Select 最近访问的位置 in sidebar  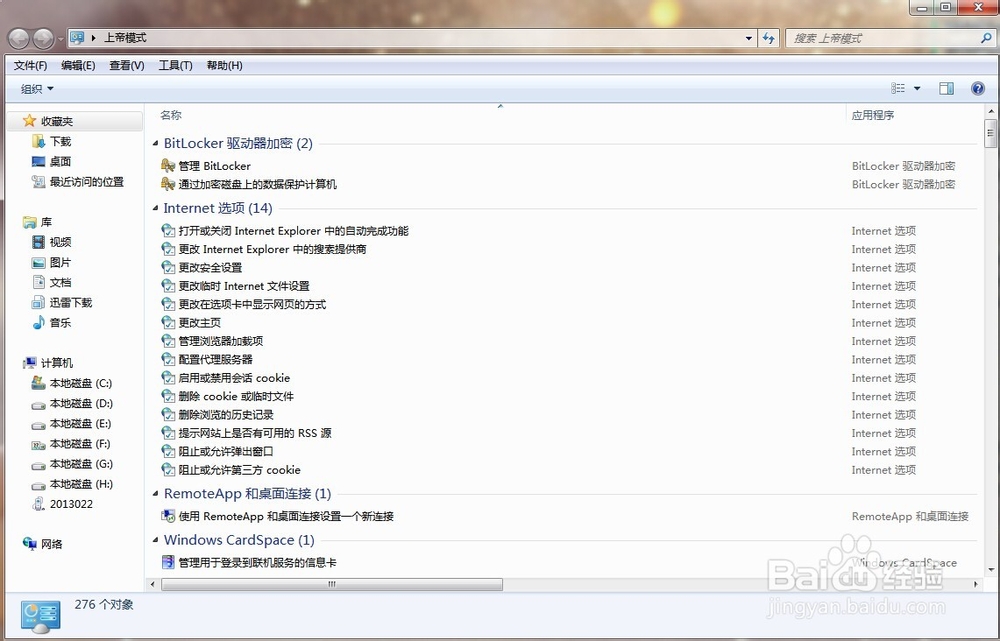click(x=87, y=182)
